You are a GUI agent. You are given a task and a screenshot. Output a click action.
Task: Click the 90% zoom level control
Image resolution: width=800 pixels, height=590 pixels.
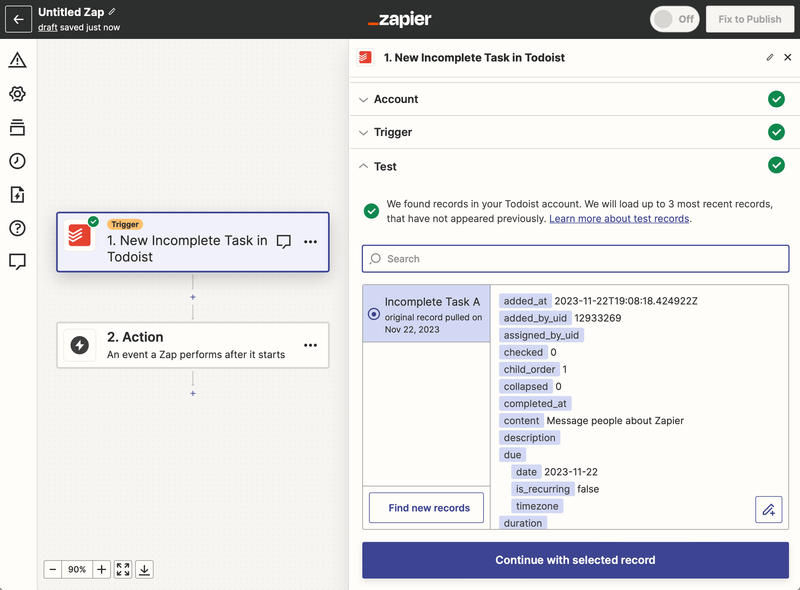click(78, 569)
